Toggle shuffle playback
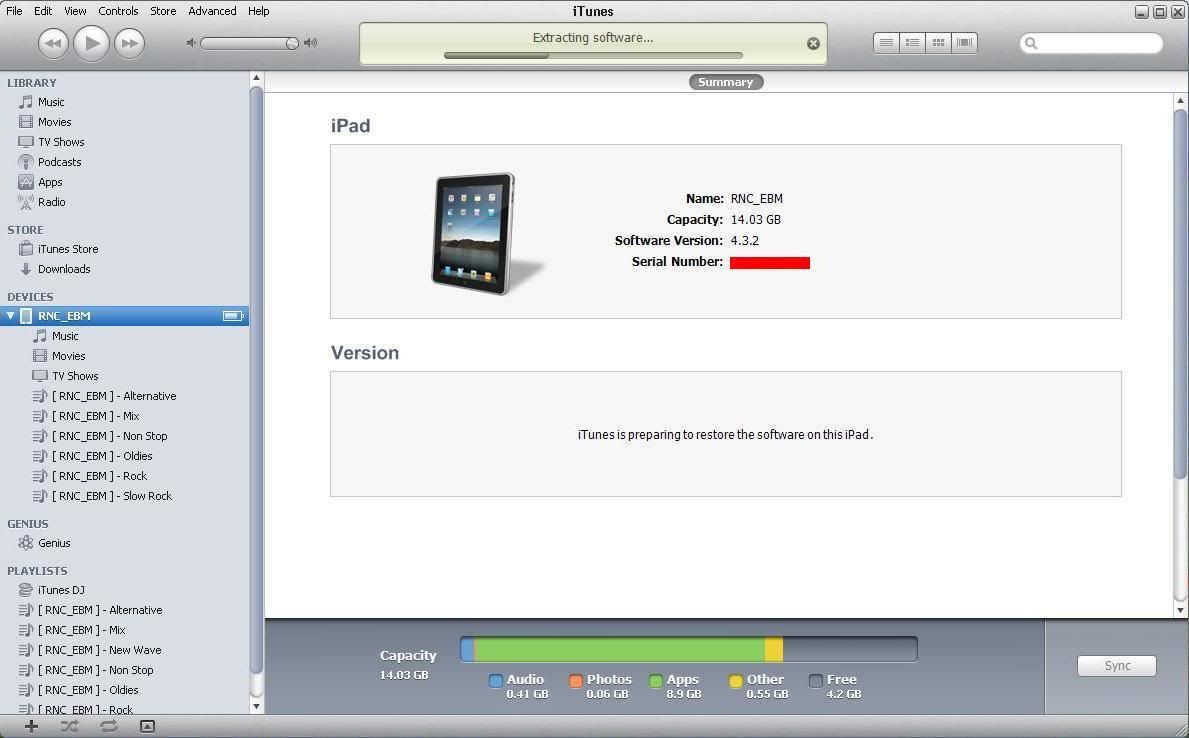The height and width of the screenshot is (738, 1189). [69, 727]
